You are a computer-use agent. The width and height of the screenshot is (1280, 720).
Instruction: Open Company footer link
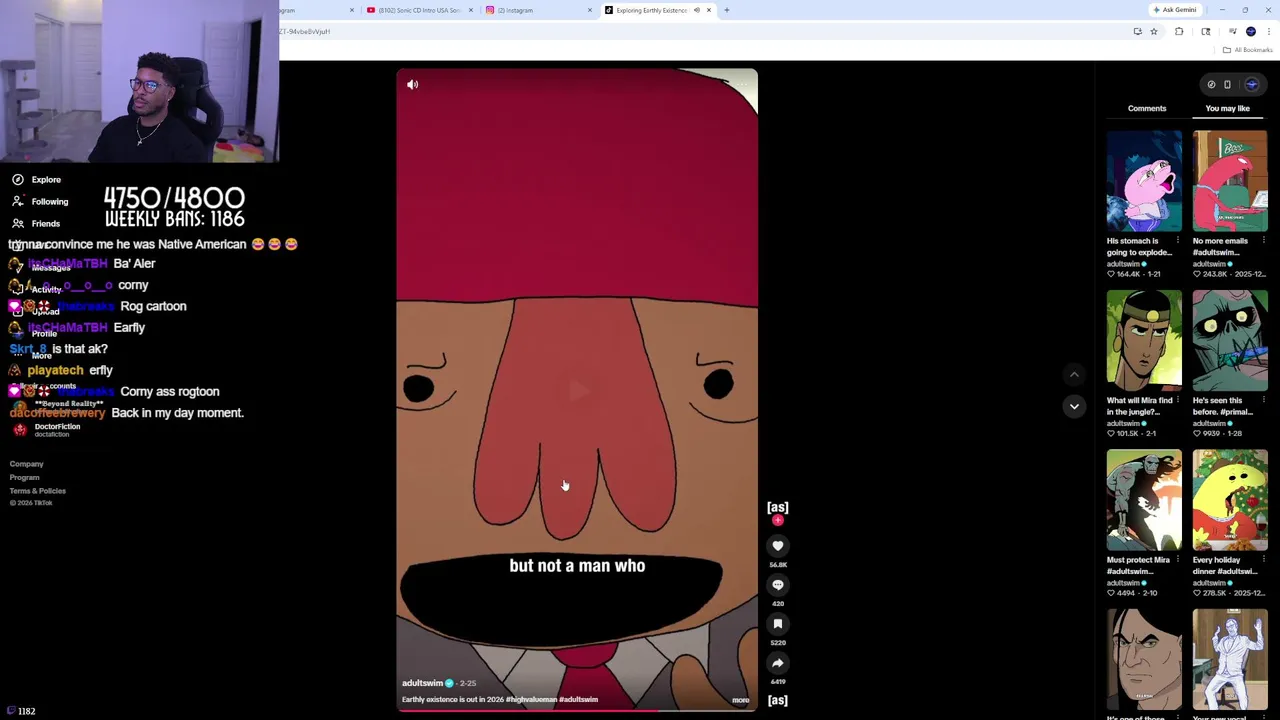point(27,464)
